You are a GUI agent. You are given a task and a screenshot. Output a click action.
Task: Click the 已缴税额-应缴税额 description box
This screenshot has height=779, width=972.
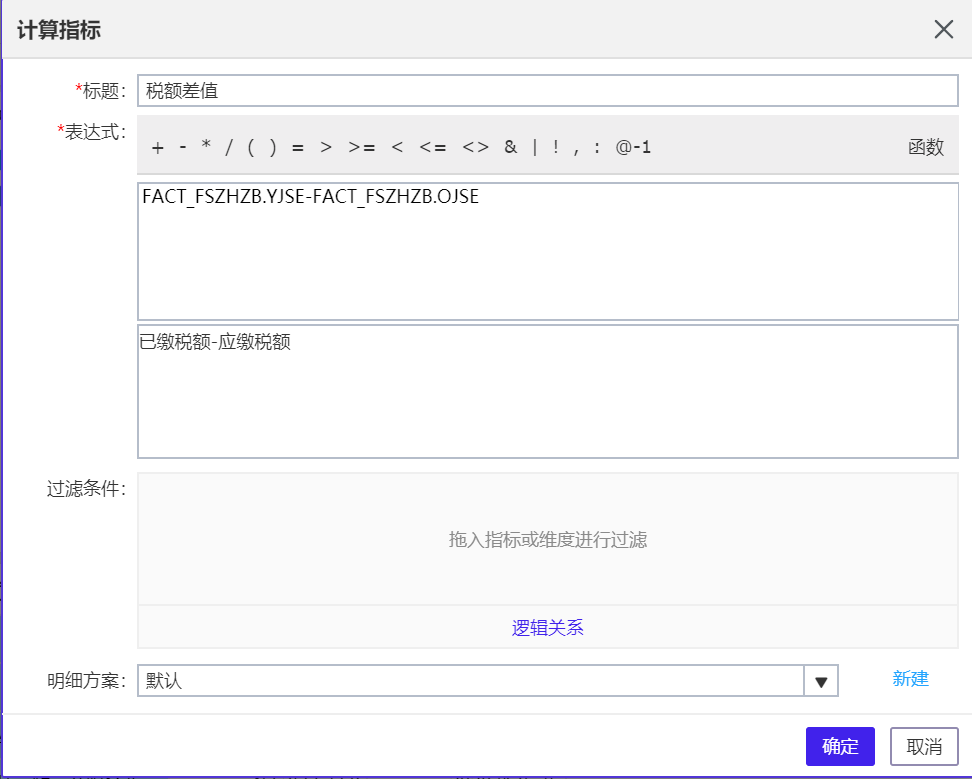[547, 392]
